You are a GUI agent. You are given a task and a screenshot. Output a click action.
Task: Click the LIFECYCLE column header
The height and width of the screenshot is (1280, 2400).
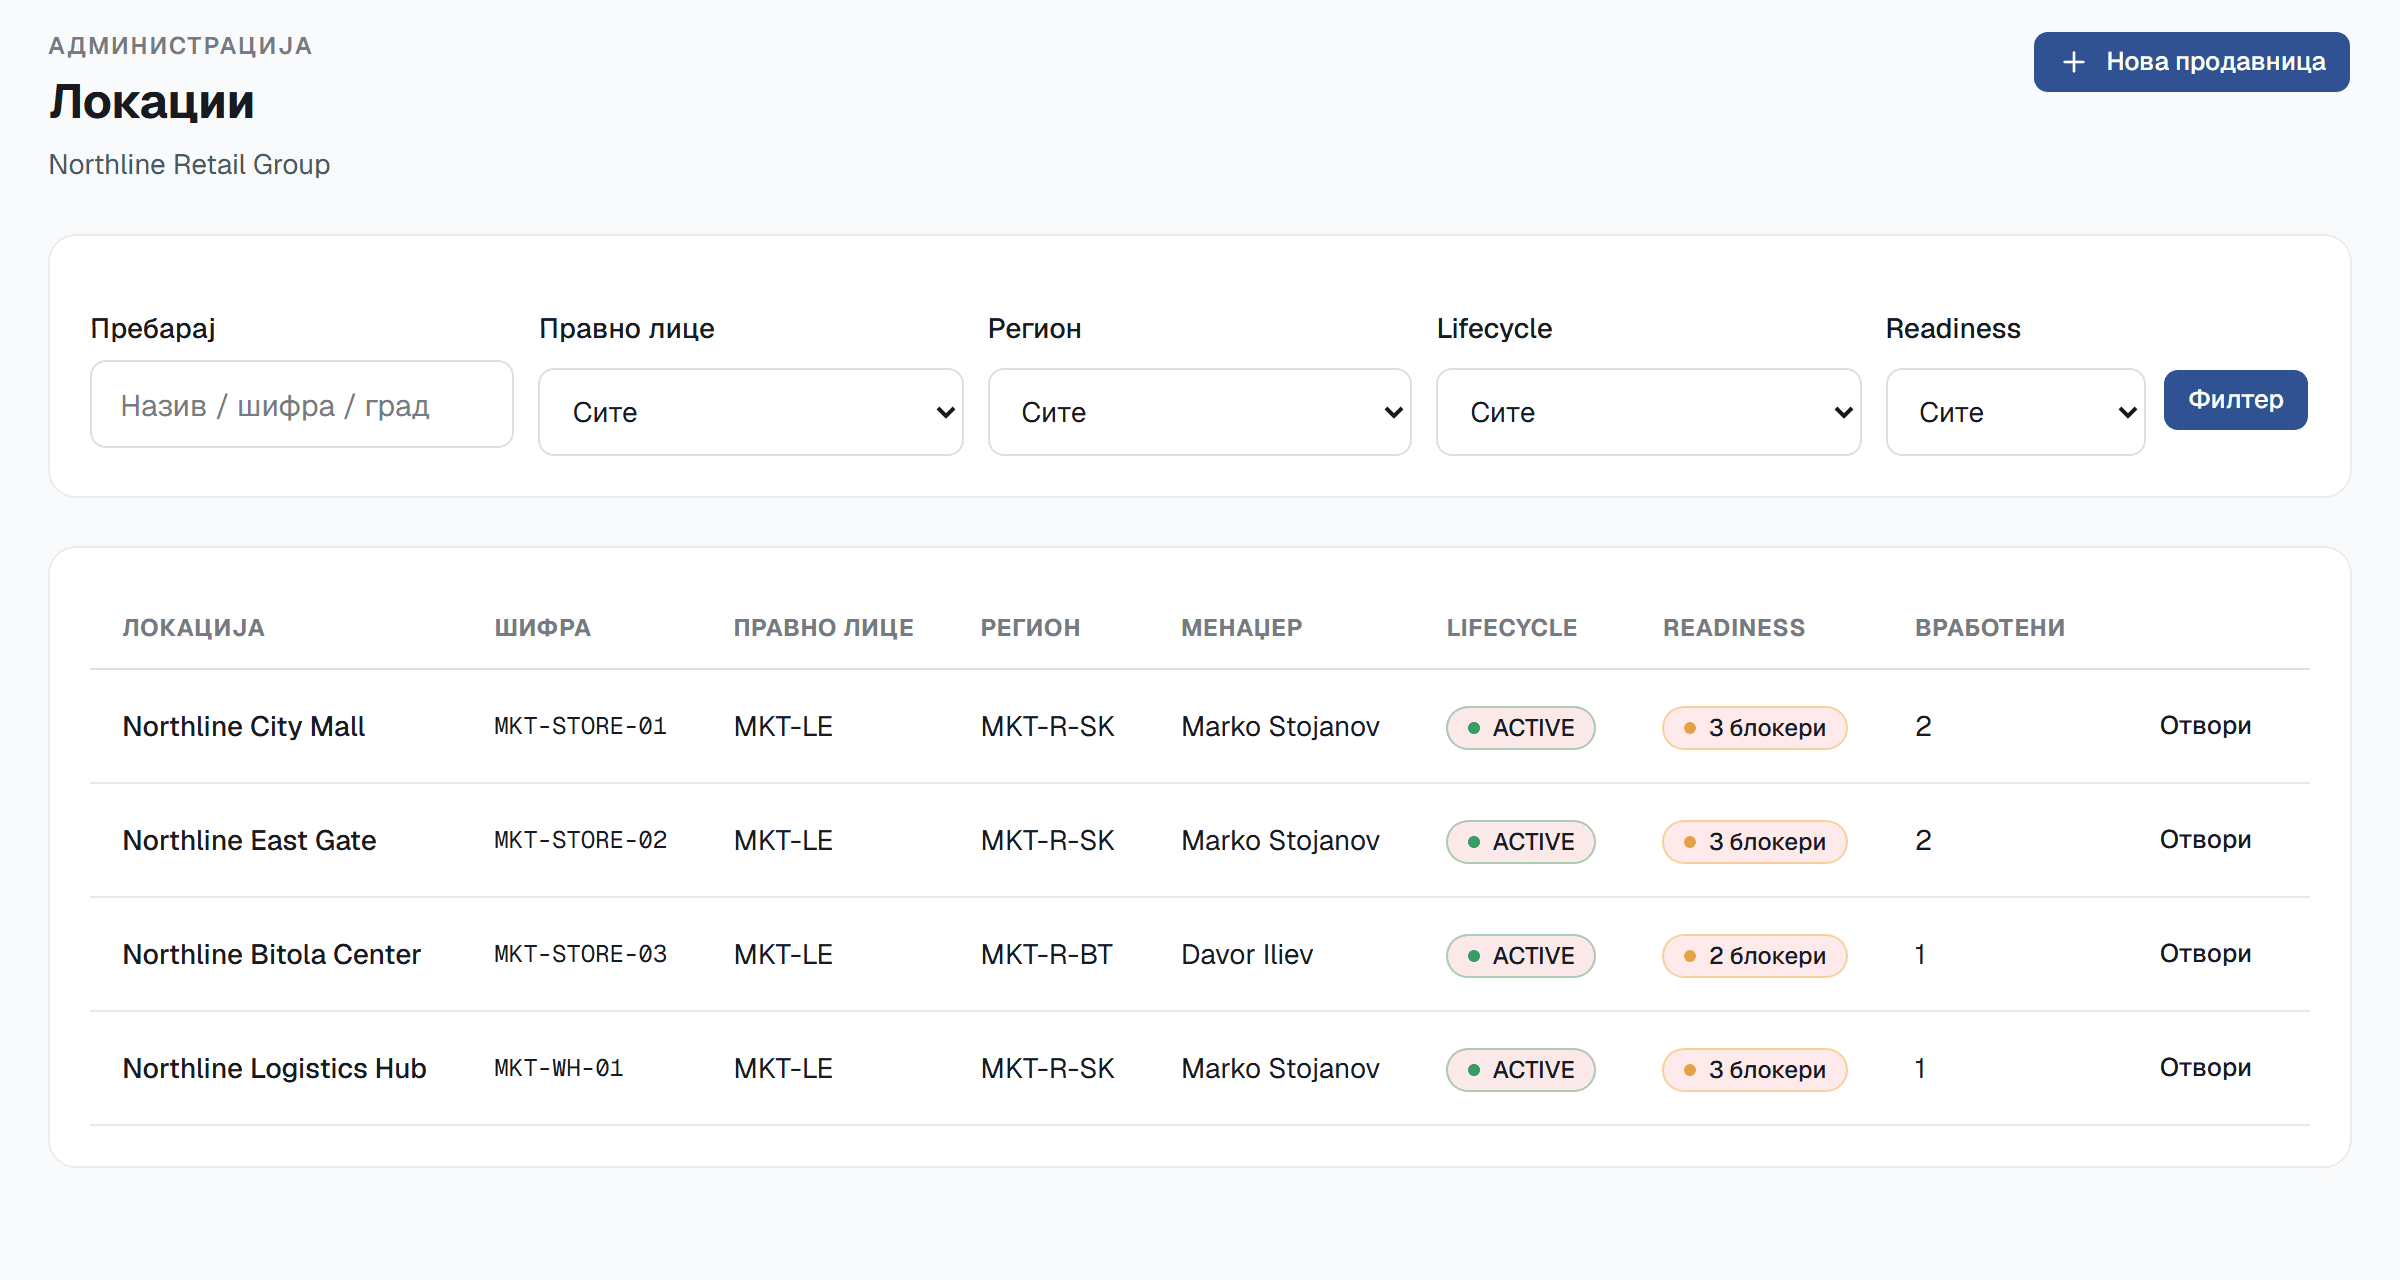pos(1512,628)
